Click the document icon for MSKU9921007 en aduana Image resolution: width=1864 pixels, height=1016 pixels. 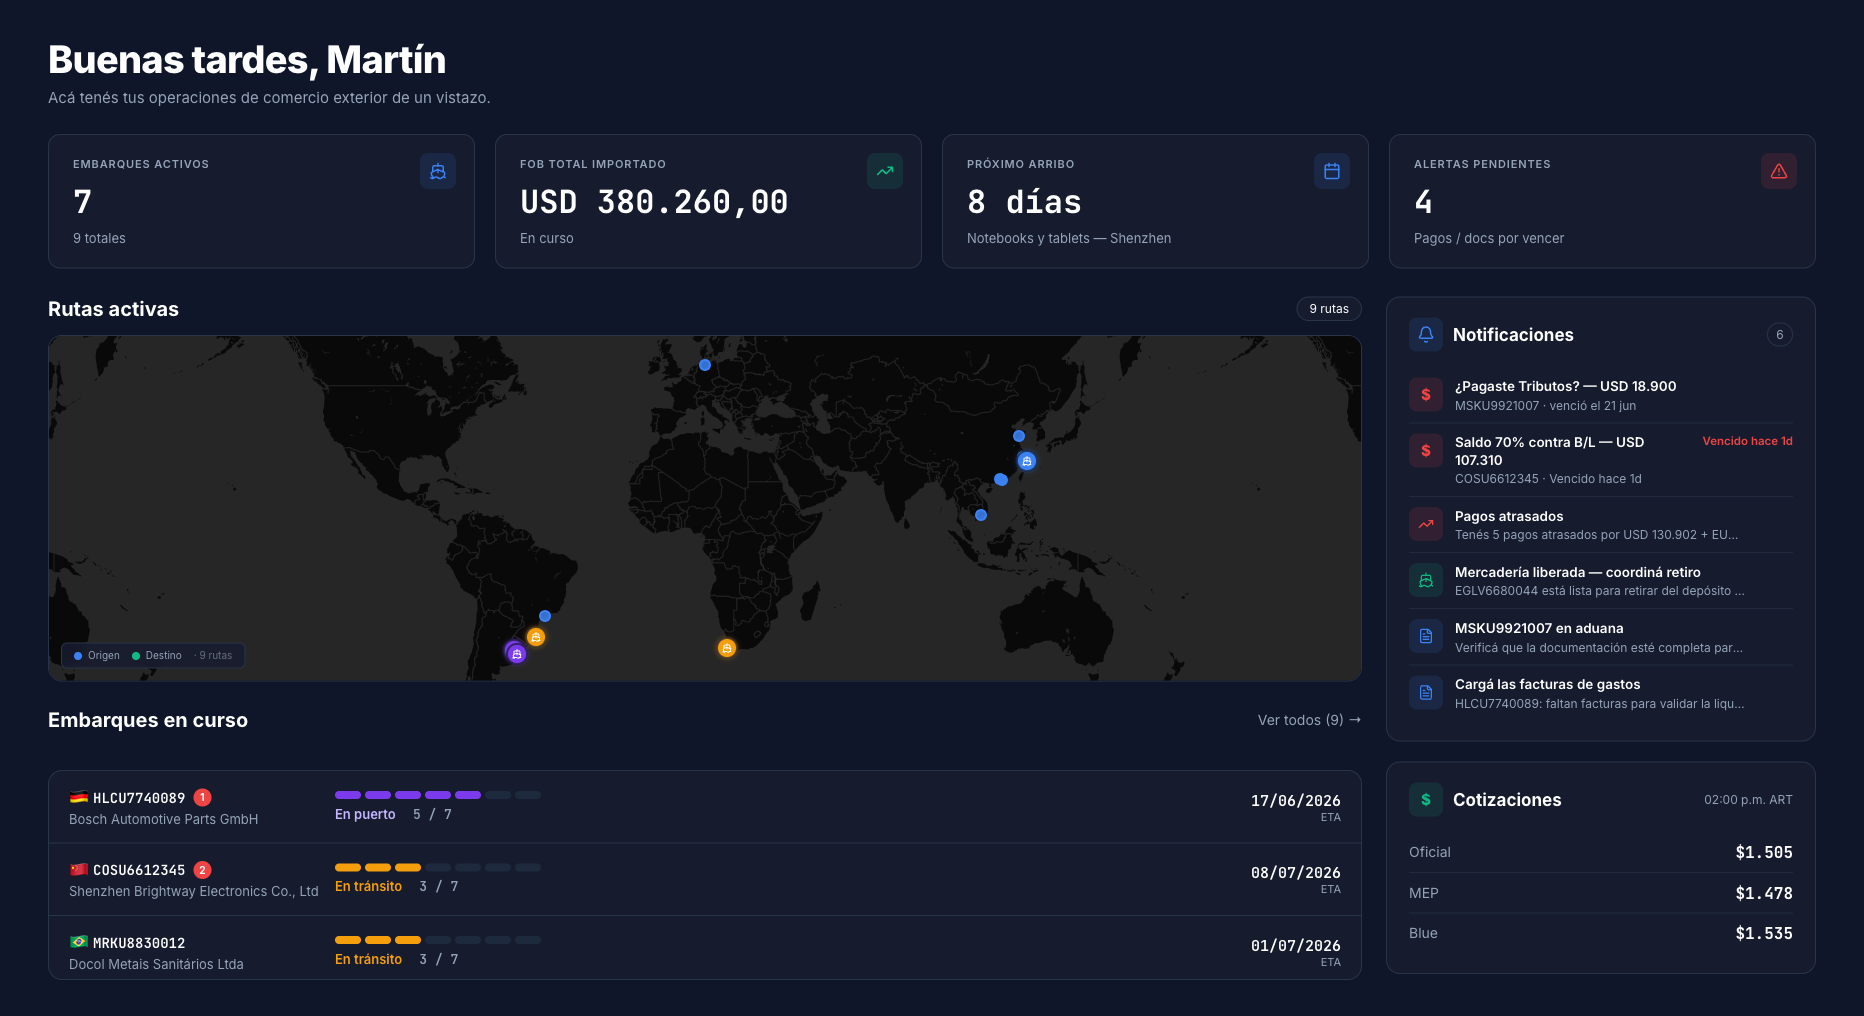coord(1426,636)
